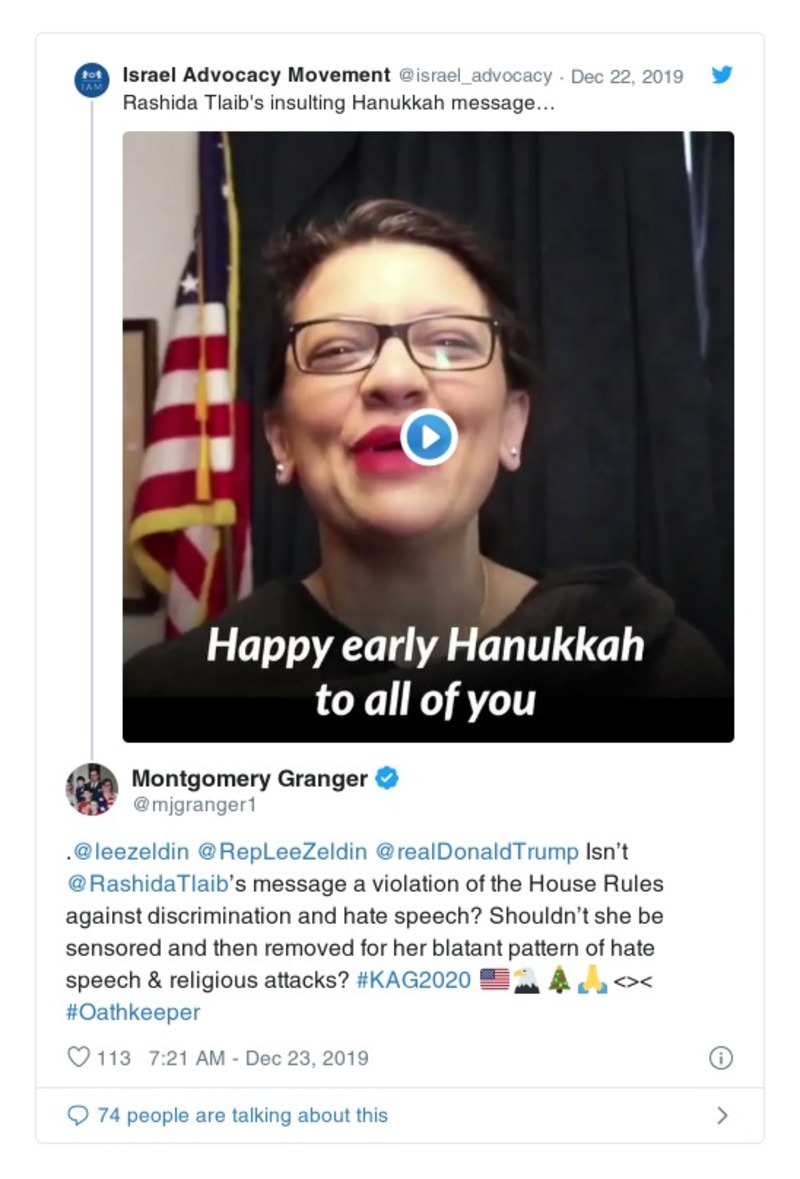Open the @leezeldin mention
The width and height of the screenshot is (800, 1179).
[x=129, y=852]
